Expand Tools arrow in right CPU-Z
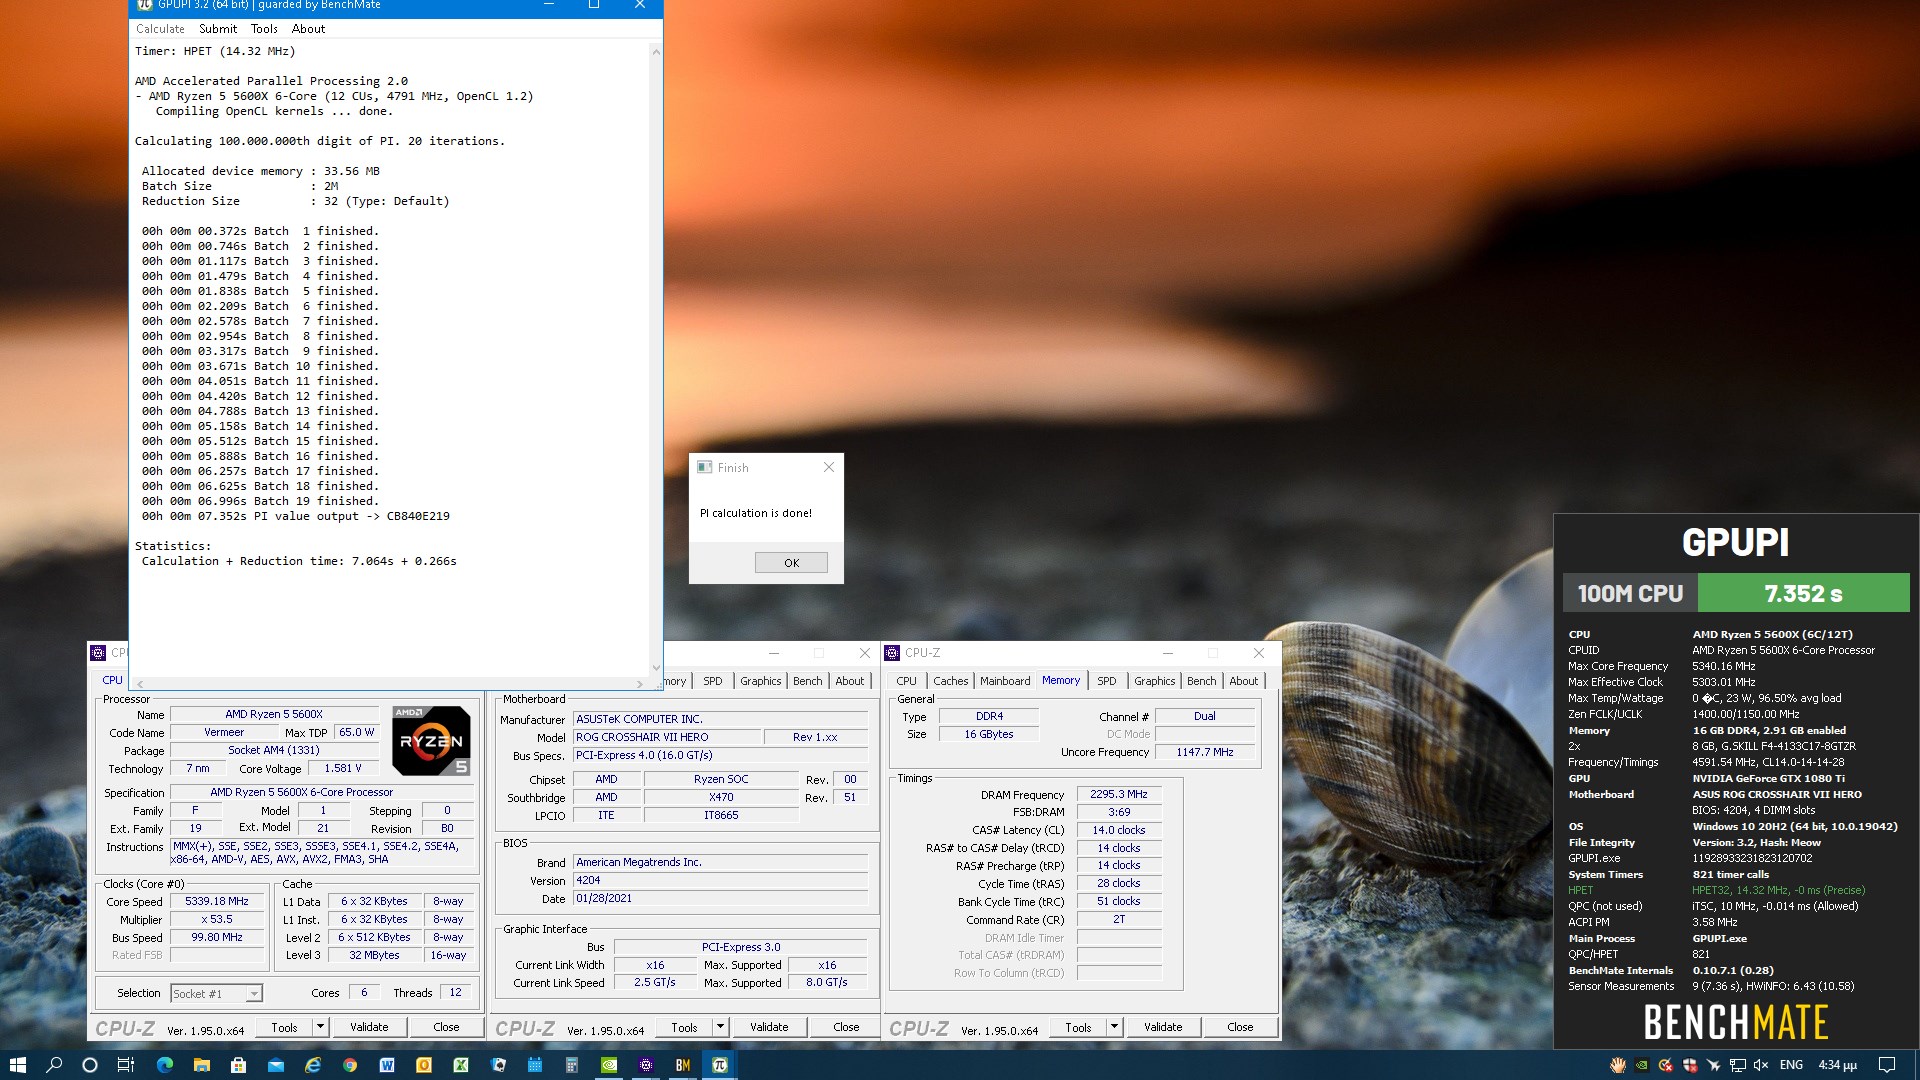The width and height of the screenshot is (1920, 1080). [x=1114, y=1027]
